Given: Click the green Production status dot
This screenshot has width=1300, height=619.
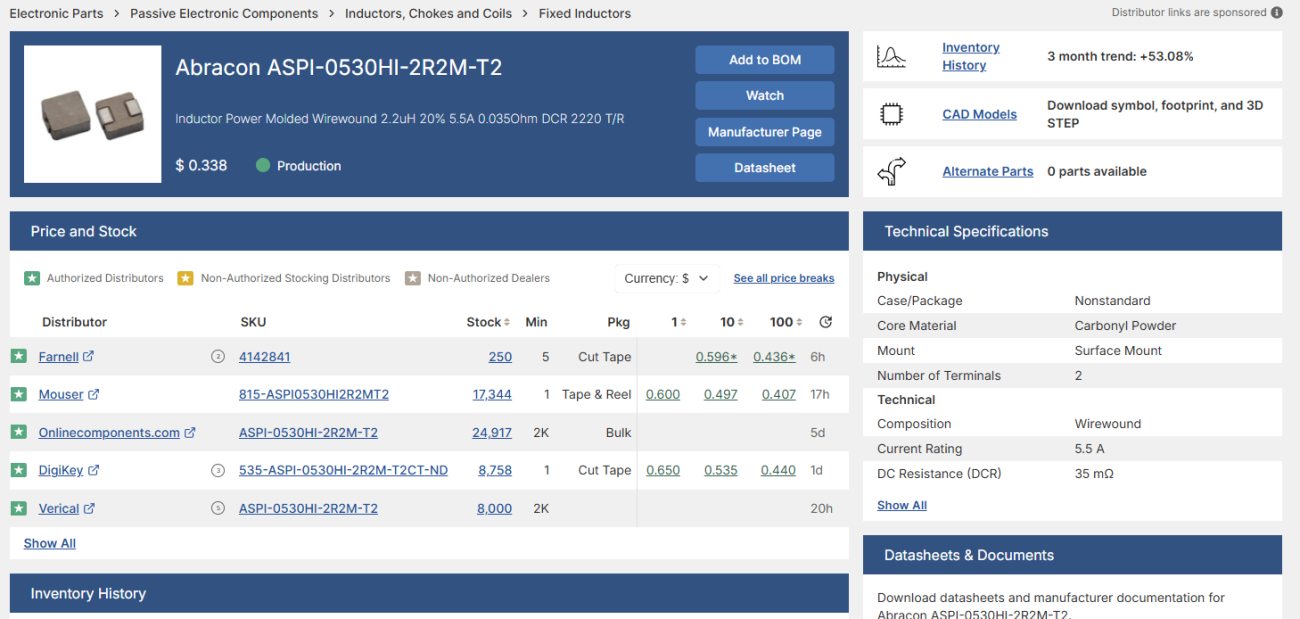Looking at the screenshot, I should click(x=263, y=165).
